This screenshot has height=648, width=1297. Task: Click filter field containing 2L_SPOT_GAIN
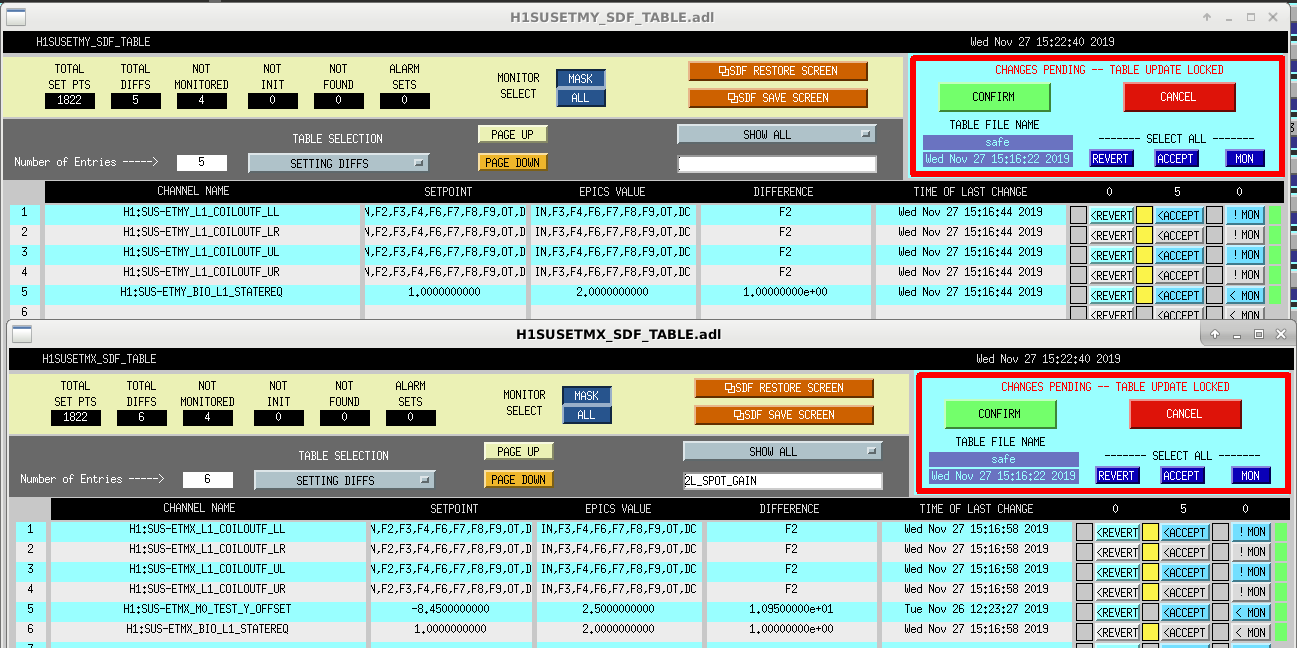pyautogui.click(x=782, y=481)
